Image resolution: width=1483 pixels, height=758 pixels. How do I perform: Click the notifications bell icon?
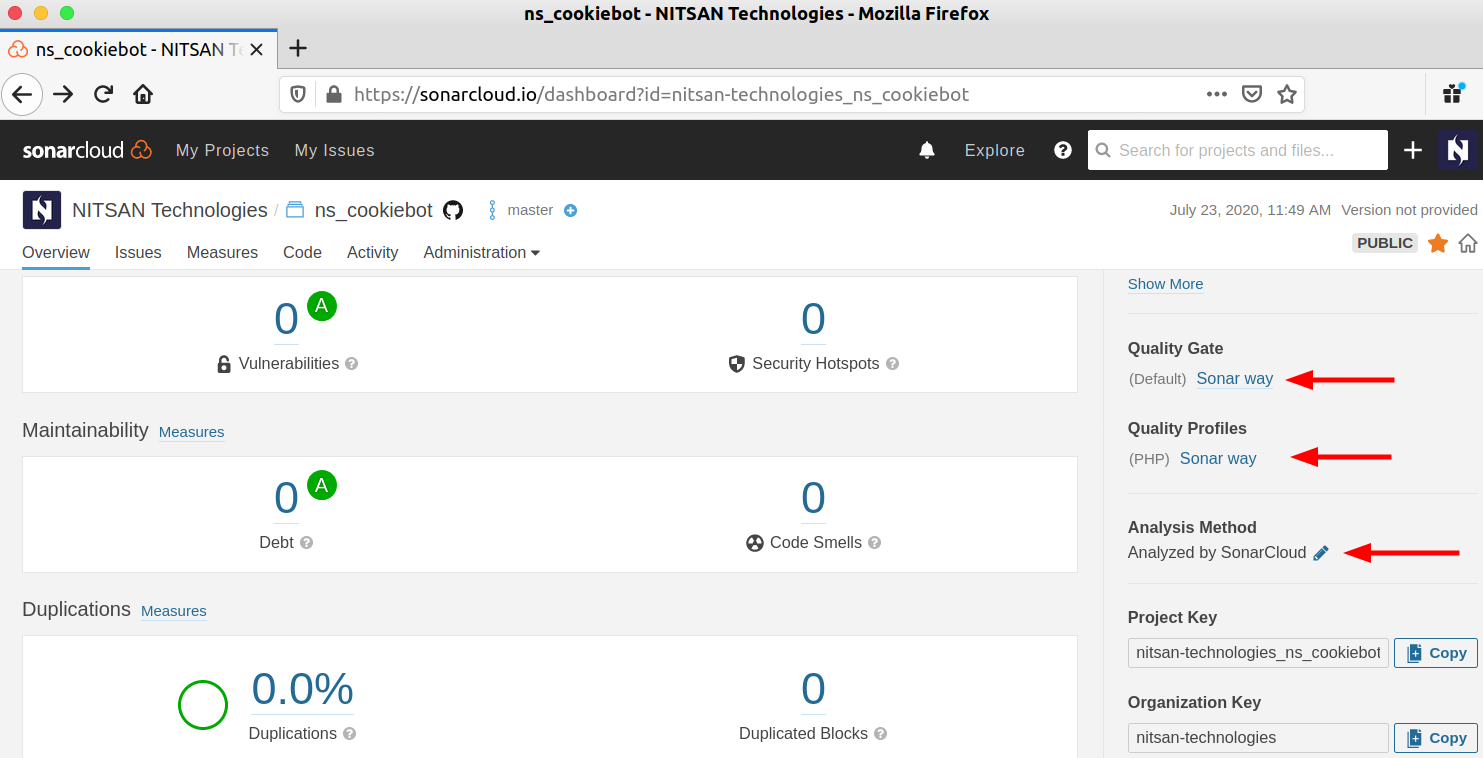927,150
